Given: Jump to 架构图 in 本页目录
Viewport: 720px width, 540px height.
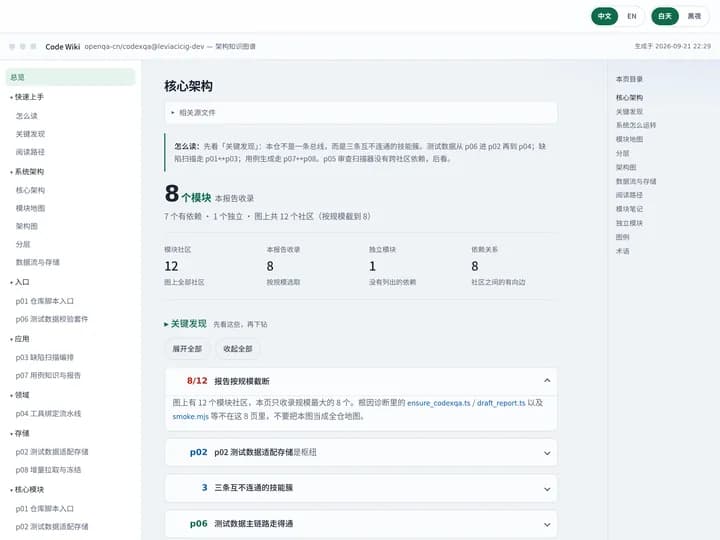Looking at the screenshot, I should (x=626, y=167).
